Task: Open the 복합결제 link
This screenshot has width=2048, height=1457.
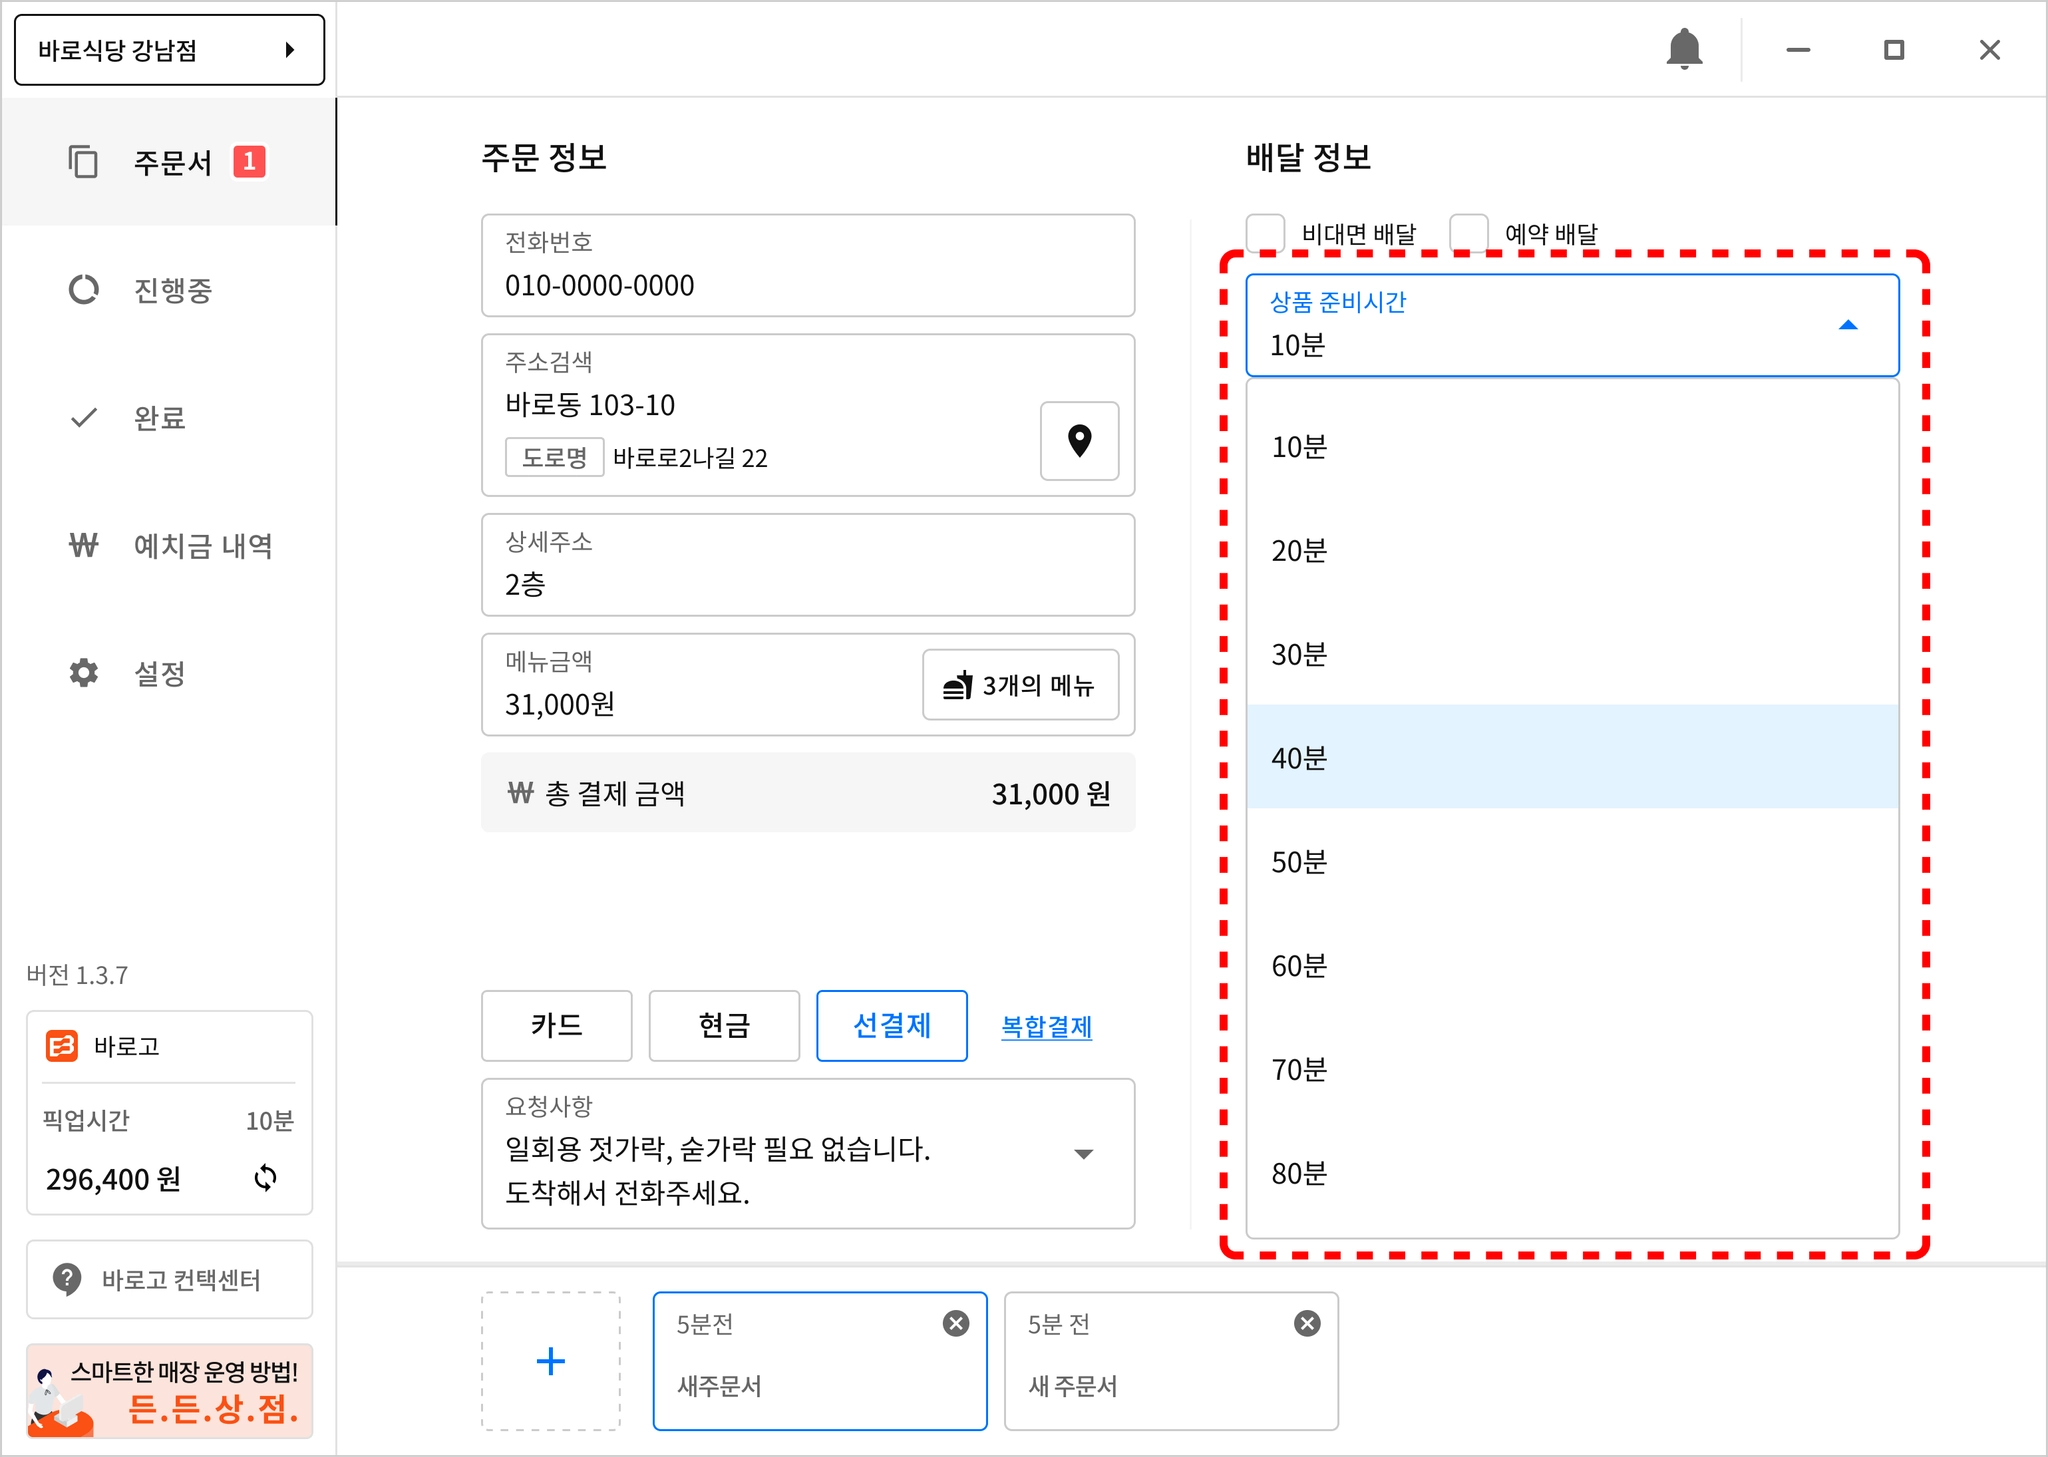Action: click(x=1046, y=1027)
